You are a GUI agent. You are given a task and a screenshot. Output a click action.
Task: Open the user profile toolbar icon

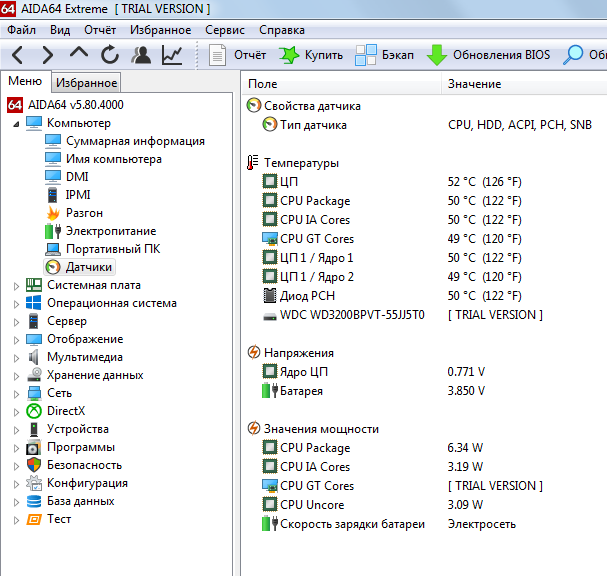pyautogui.click(x=141, y=55)
